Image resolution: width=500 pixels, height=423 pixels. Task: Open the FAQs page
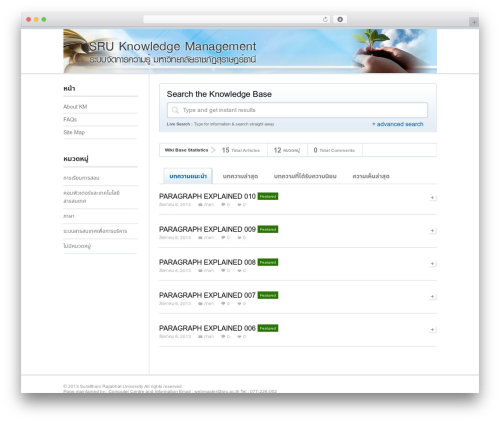[x=70, y=119]
